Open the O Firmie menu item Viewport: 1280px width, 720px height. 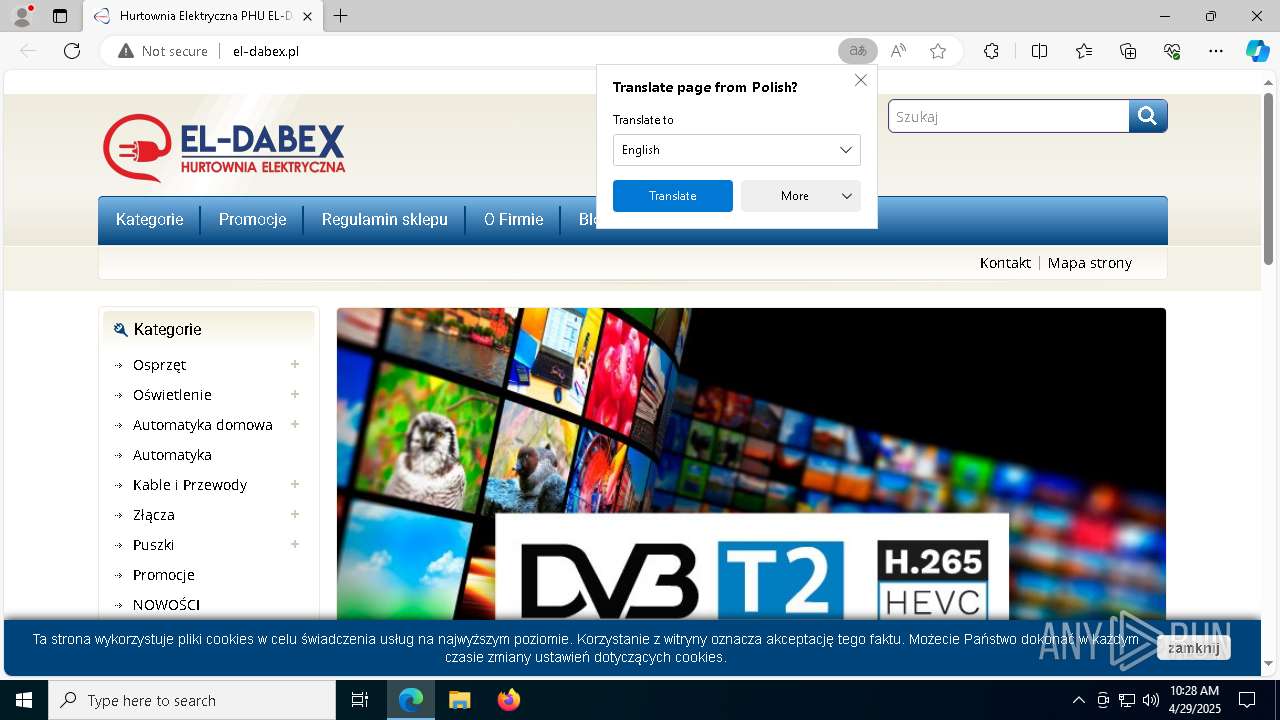(514, 220)
